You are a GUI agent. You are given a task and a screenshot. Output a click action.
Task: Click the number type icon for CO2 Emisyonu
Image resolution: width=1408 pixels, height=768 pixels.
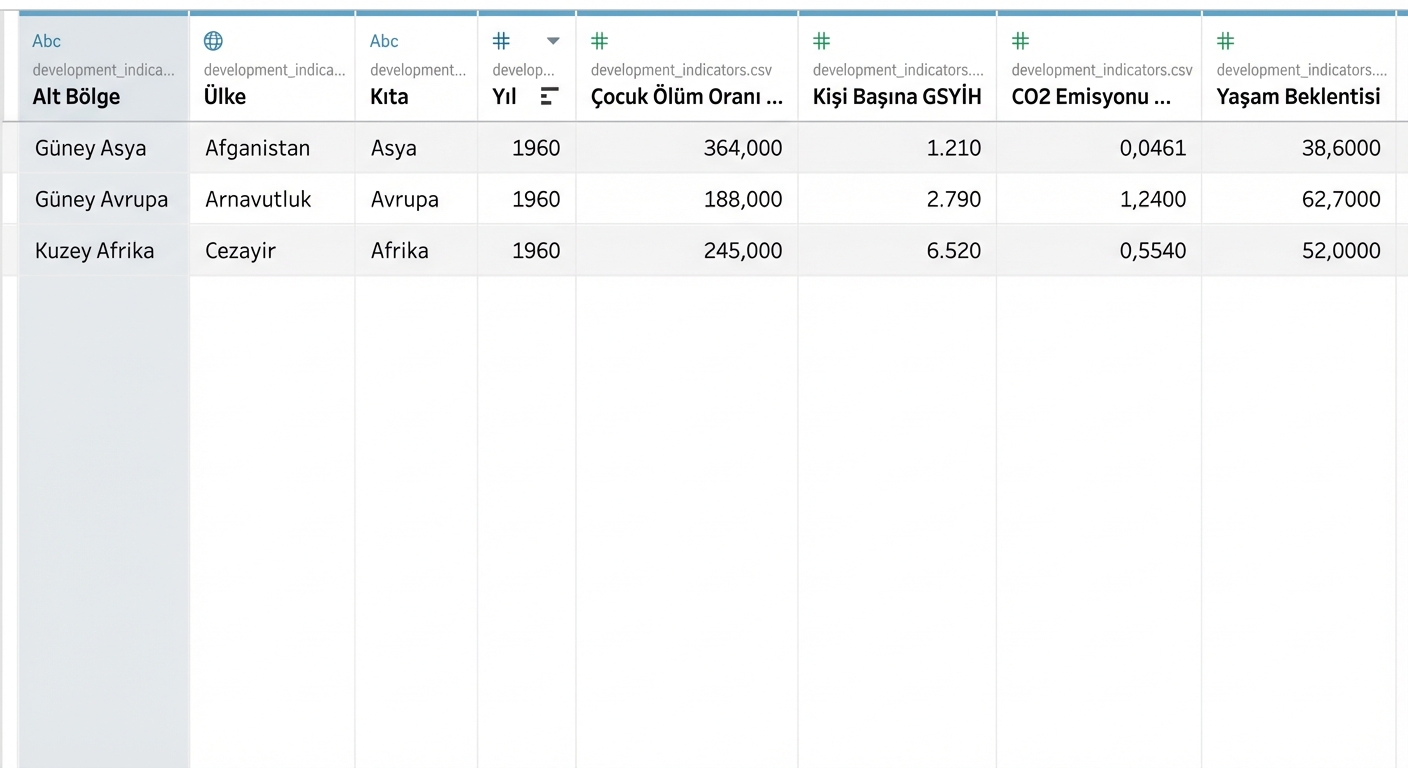point(1020,41)
